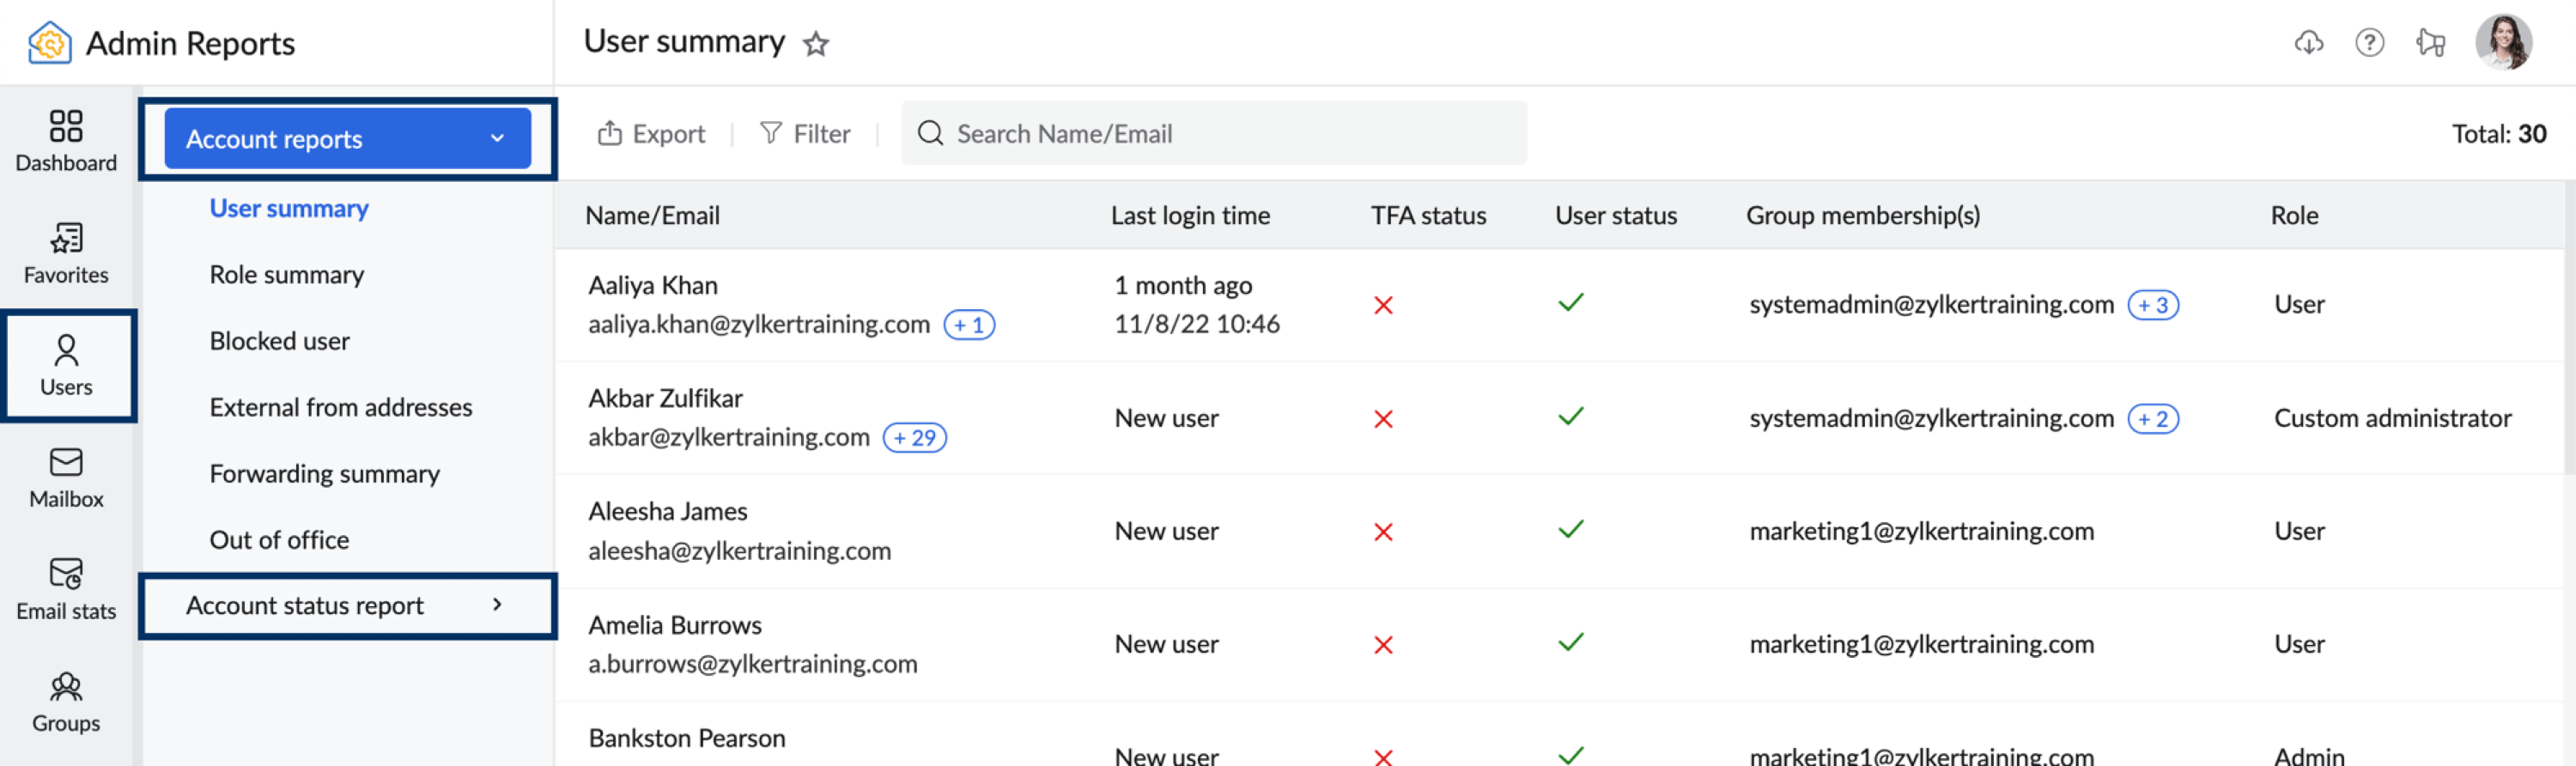This screenshot has height=766, width=2576.
Task: Expand the Account status report section
Action: click(347, 605)
